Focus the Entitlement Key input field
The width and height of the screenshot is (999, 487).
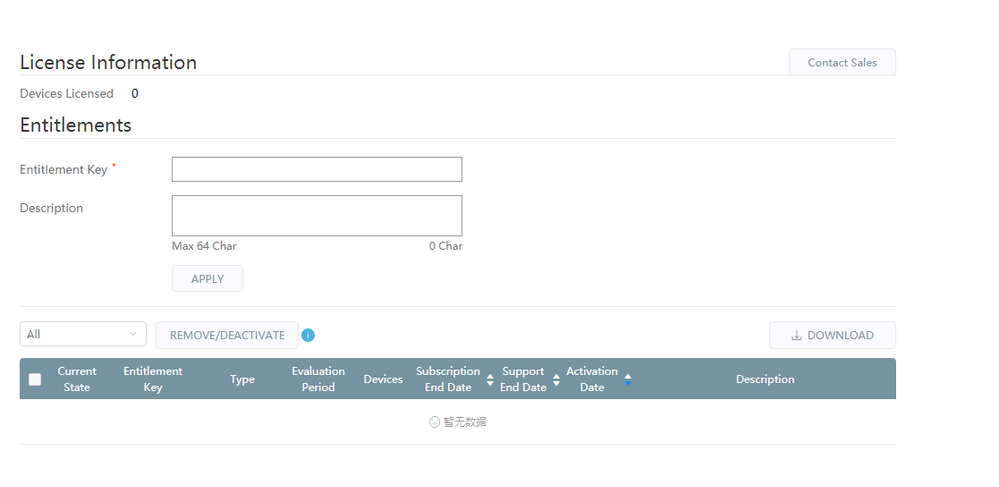[x=317, y=170]
